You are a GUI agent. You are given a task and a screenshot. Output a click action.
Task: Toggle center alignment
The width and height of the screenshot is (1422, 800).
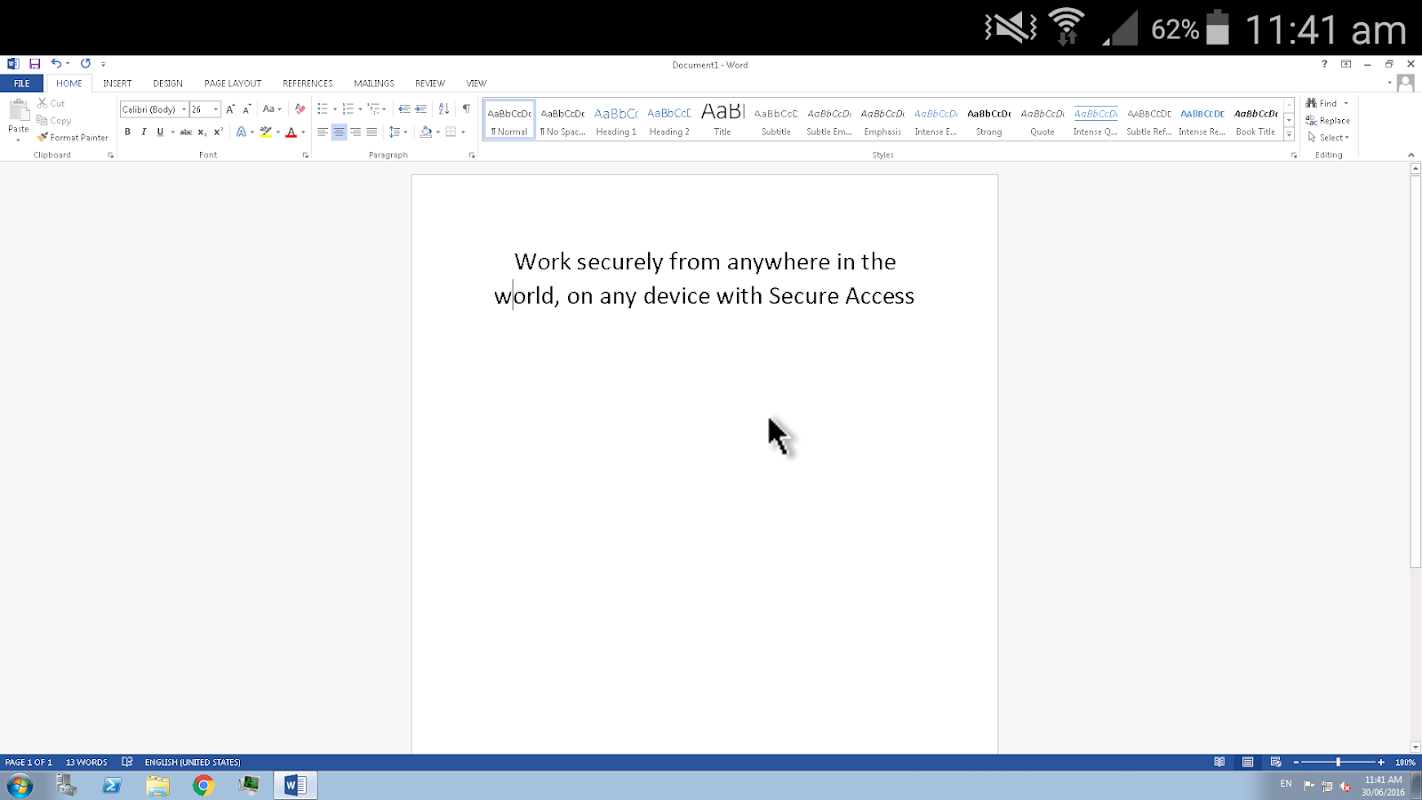[x=339, y=132]
